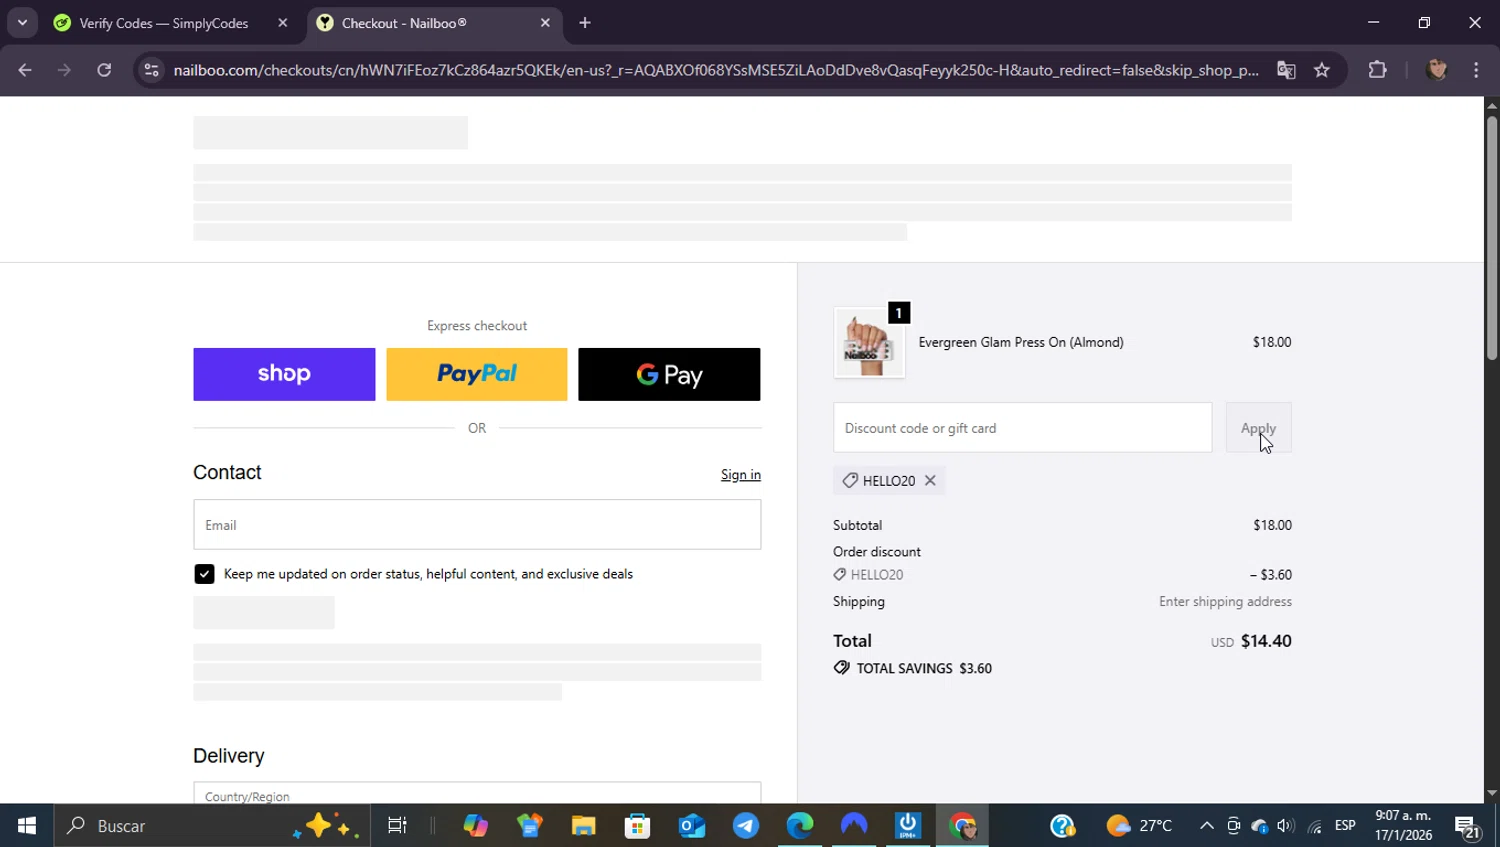Close the Checkout - Nailboo tab
1500x847 pixels.
coord(545,23)
